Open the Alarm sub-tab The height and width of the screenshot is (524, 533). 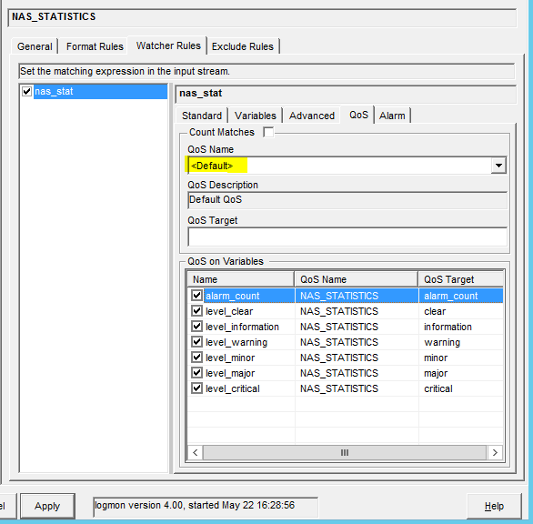point(392,116)
